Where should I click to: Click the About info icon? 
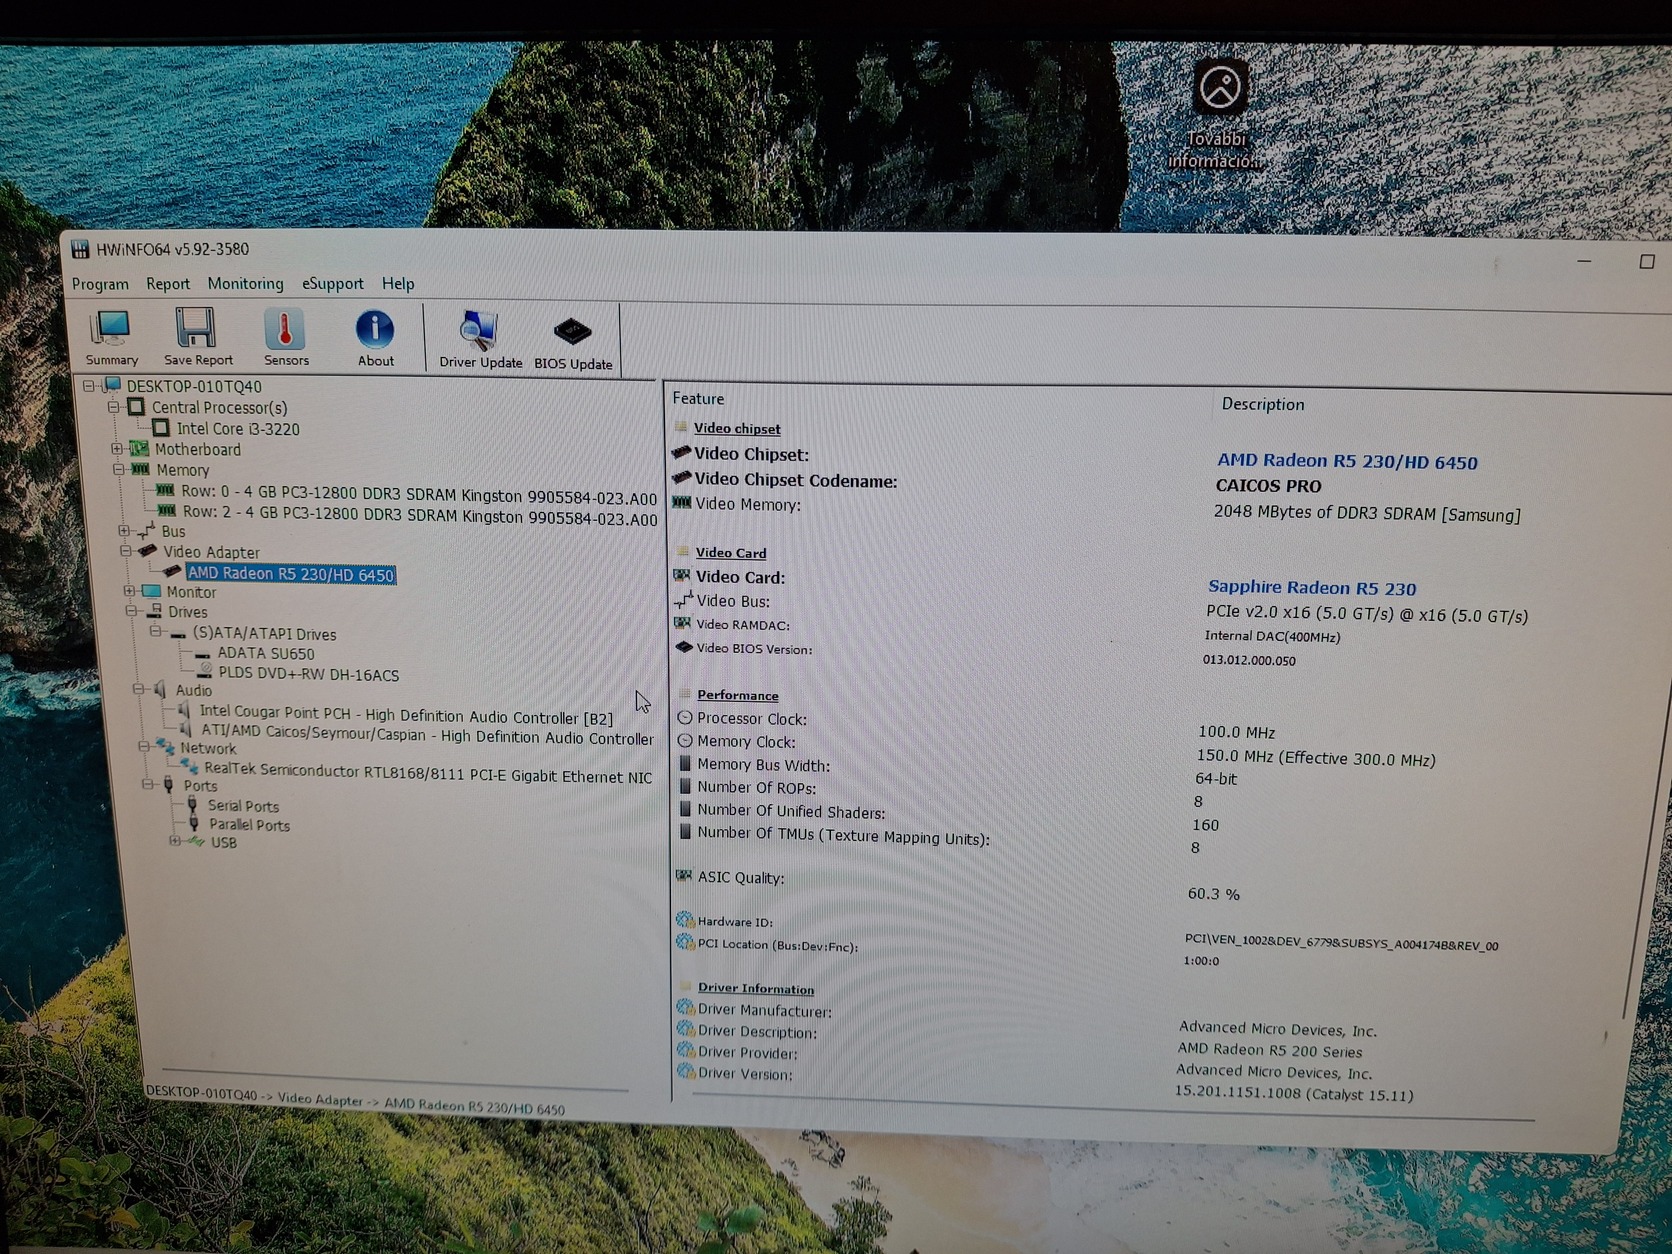(x=375, y=329)
